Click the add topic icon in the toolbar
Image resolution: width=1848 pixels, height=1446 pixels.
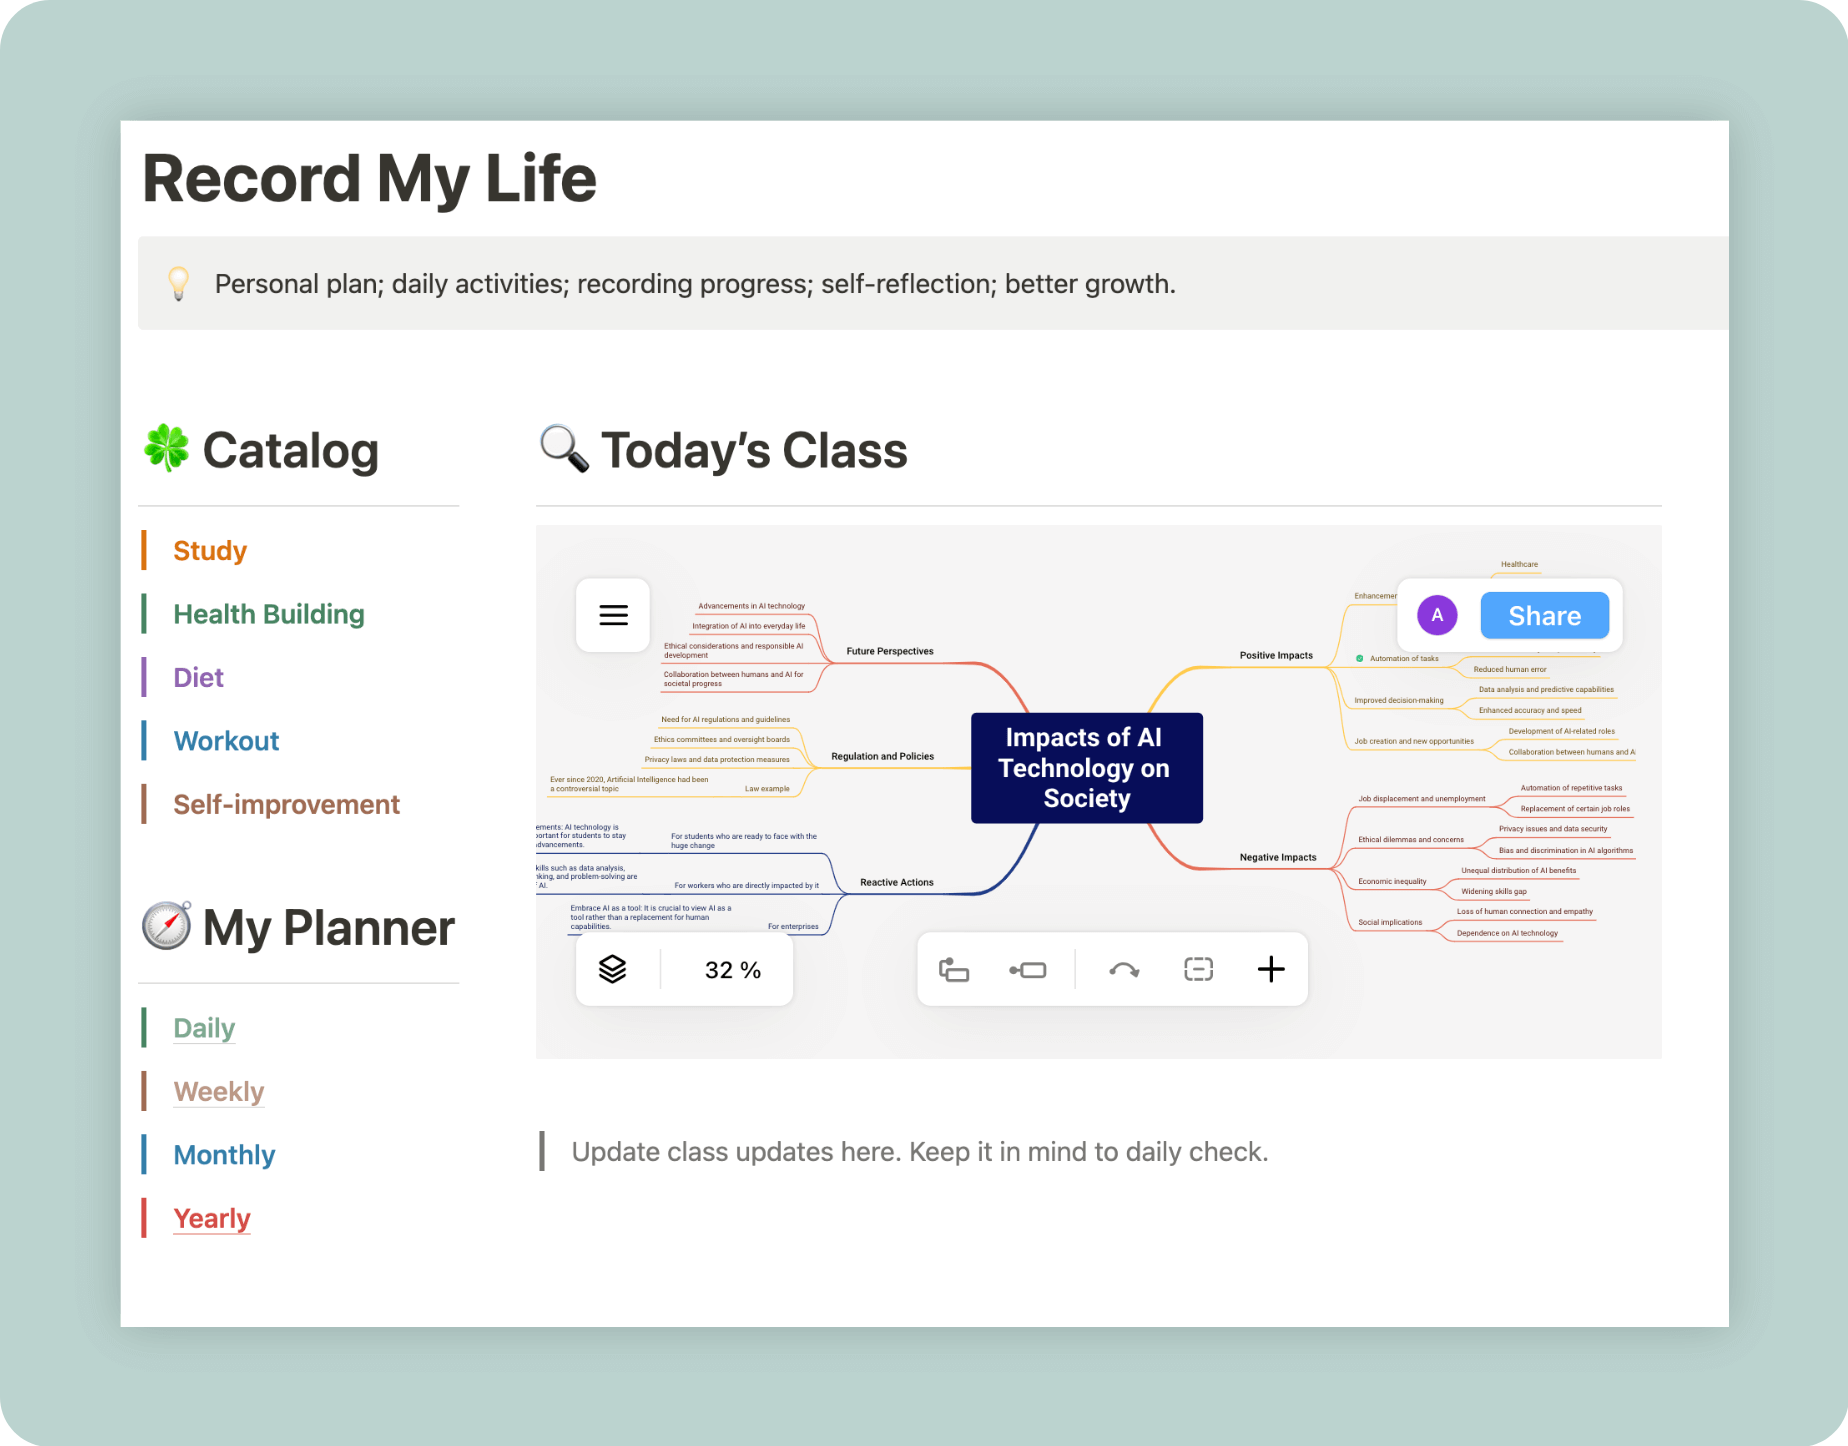(x=1028, y=969)
